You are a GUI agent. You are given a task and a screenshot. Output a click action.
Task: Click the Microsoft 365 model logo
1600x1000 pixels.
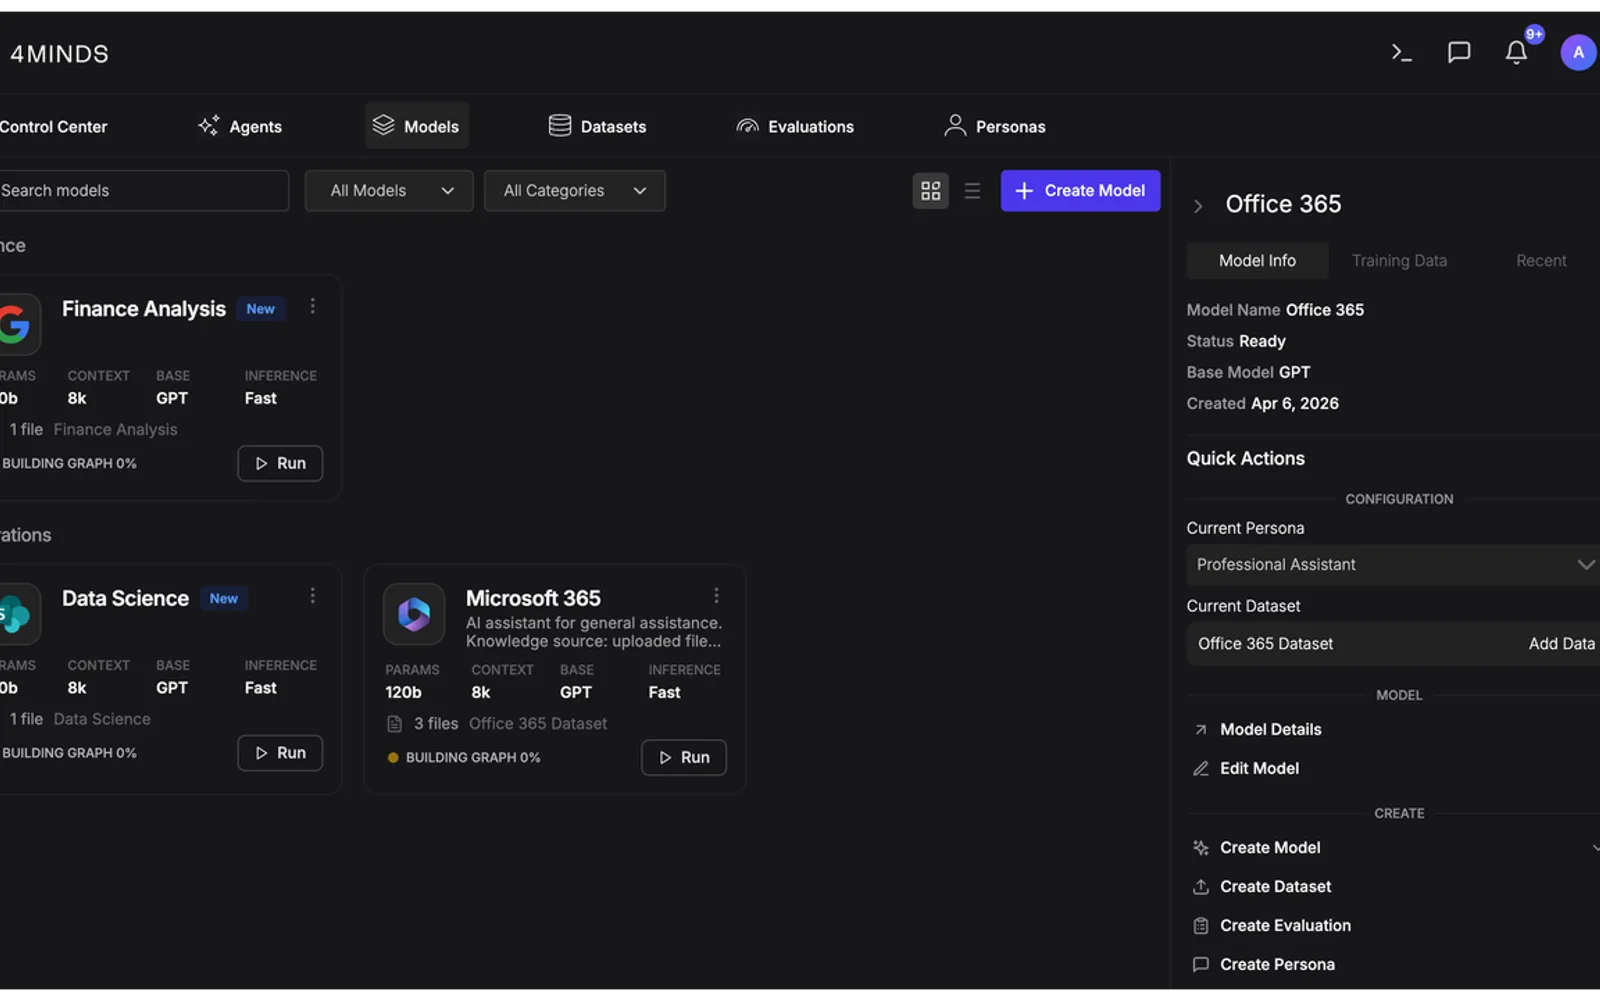[414, 614]
